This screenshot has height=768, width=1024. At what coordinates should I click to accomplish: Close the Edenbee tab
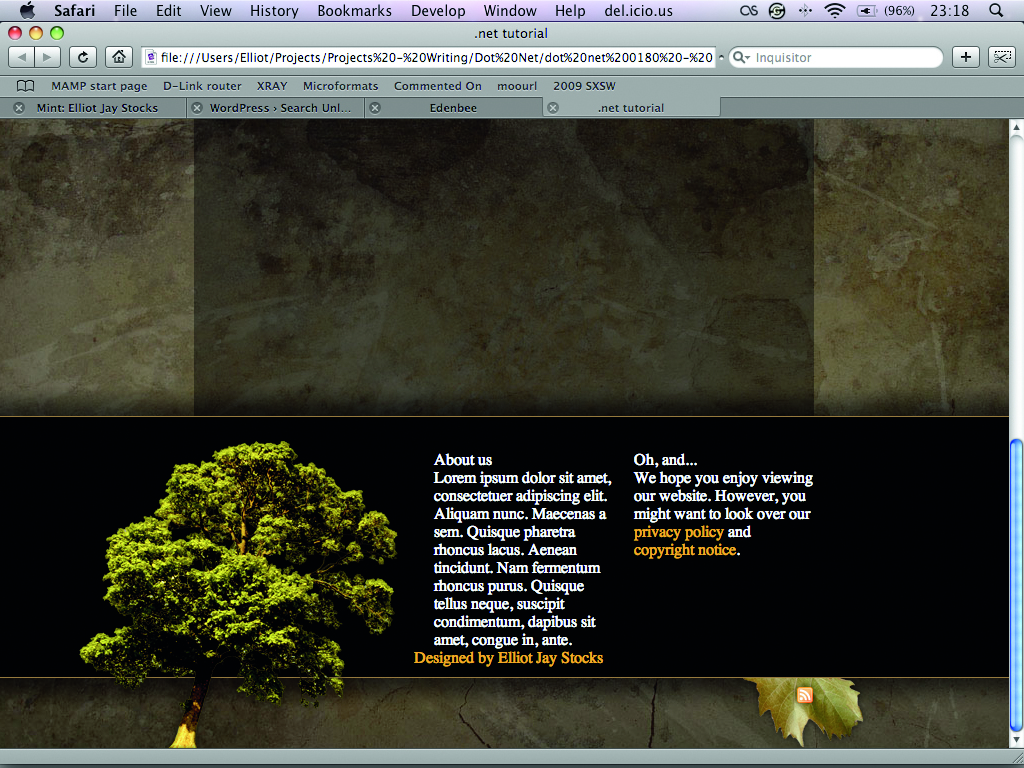click(375, 108)
